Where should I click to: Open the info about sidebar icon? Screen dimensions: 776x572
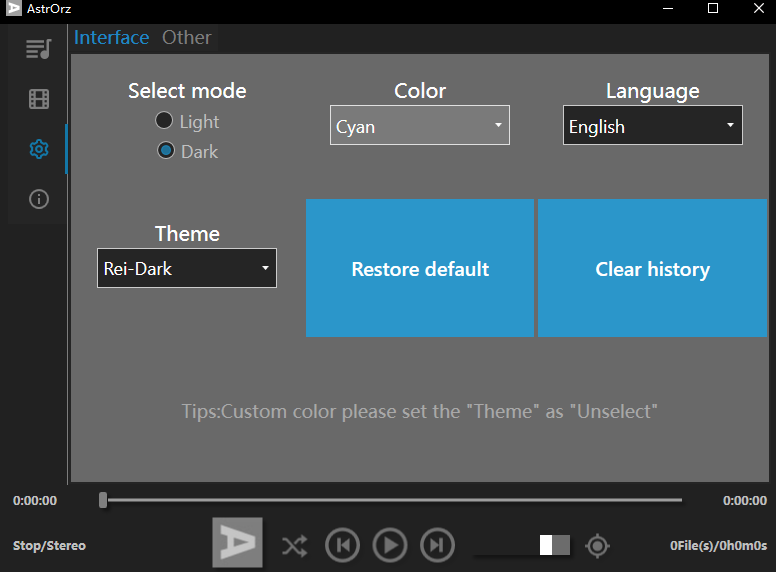point(39,199)
